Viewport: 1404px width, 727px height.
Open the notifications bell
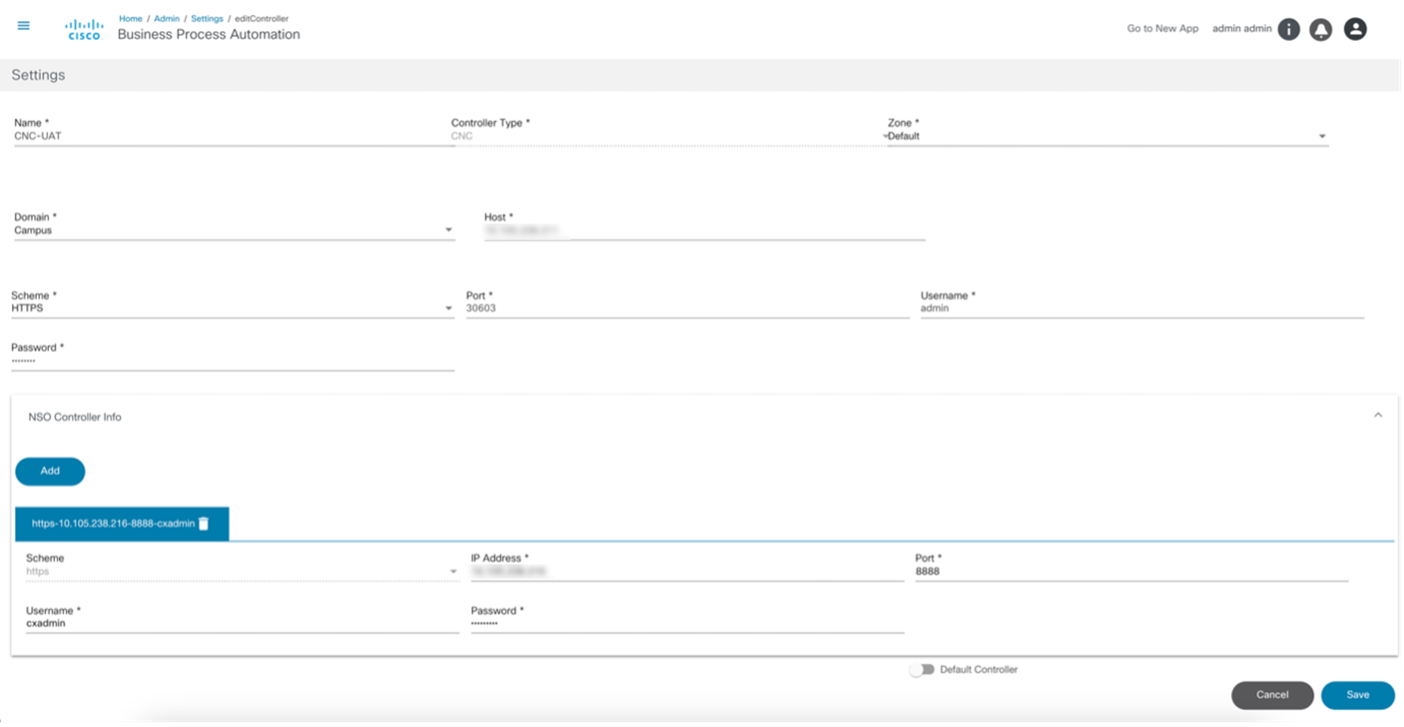coord(1321,29)
